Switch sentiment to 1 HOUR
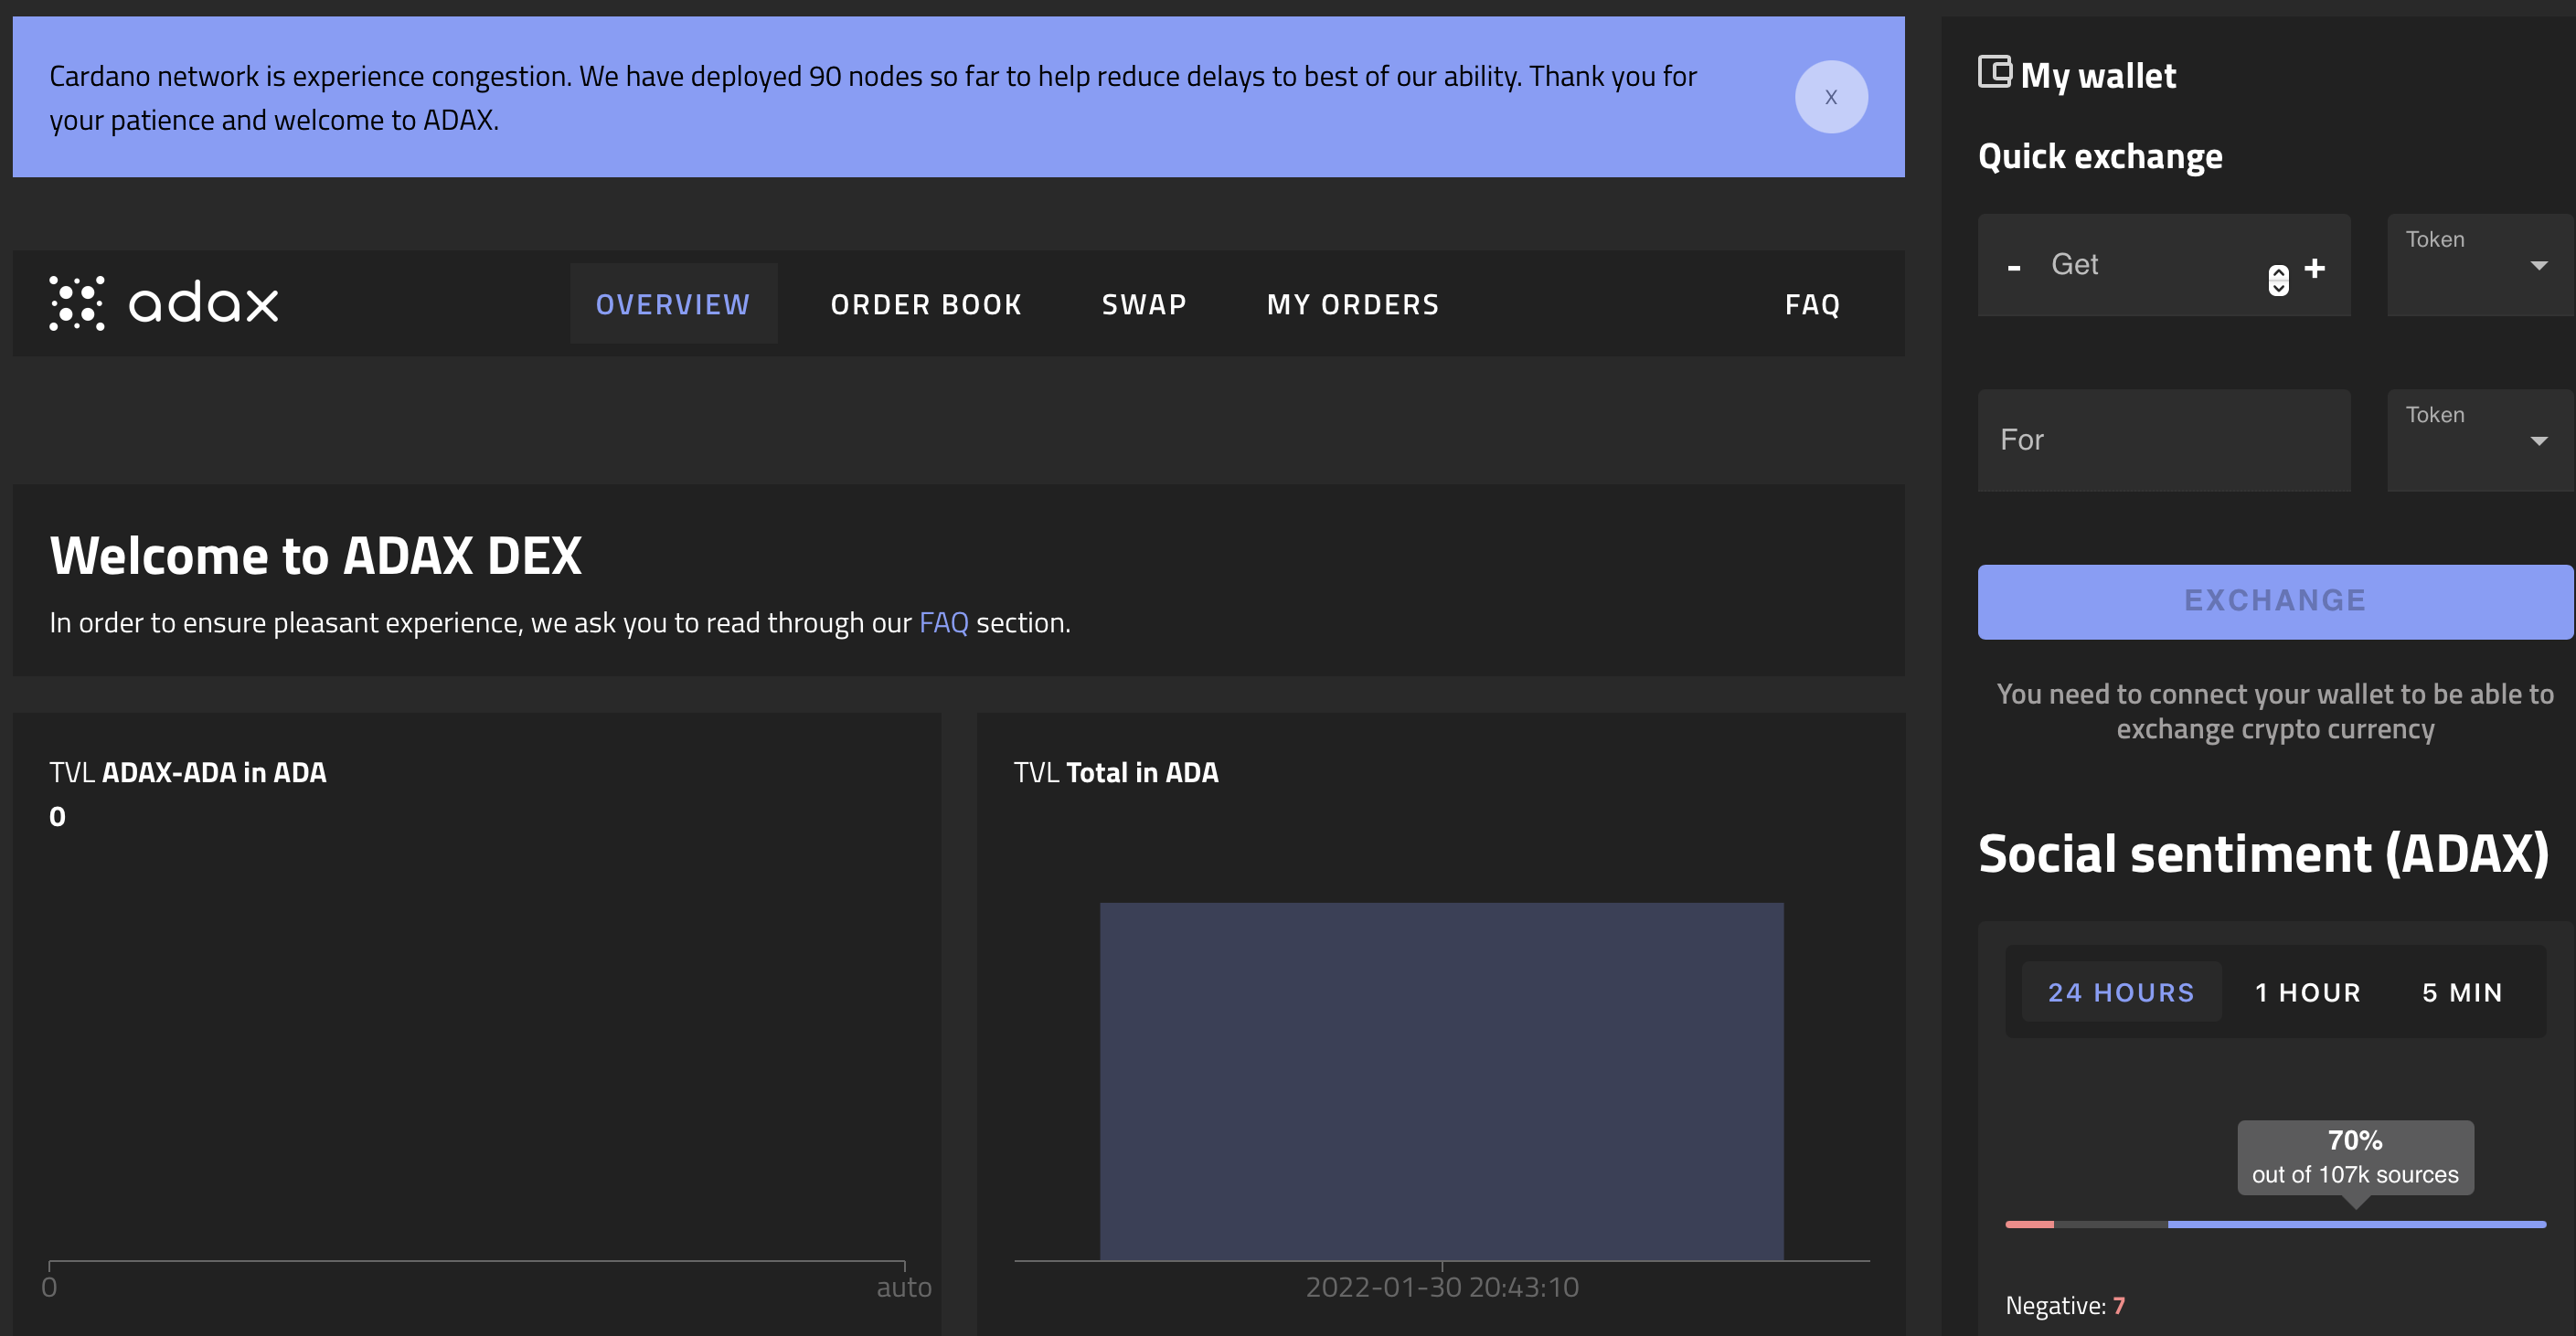This screenshot has height=1336, width=2576. tap(2307, 992)
